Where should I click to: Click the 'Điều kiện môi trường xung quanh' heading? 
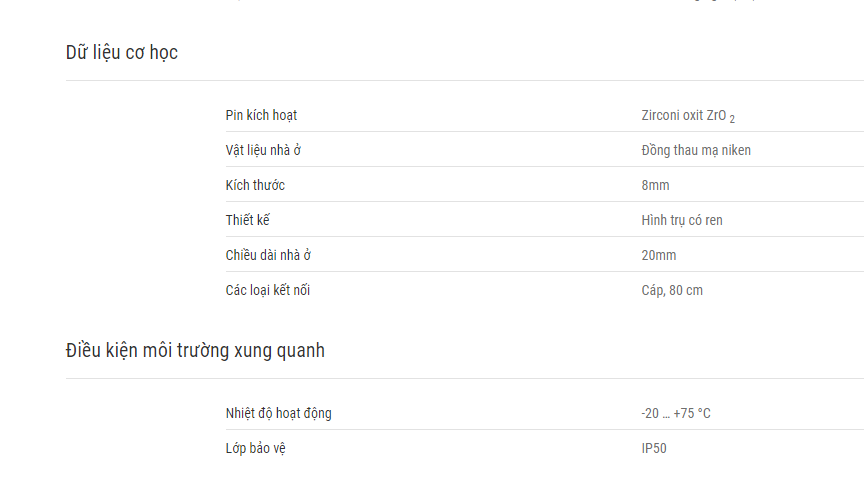click(195, 351)
